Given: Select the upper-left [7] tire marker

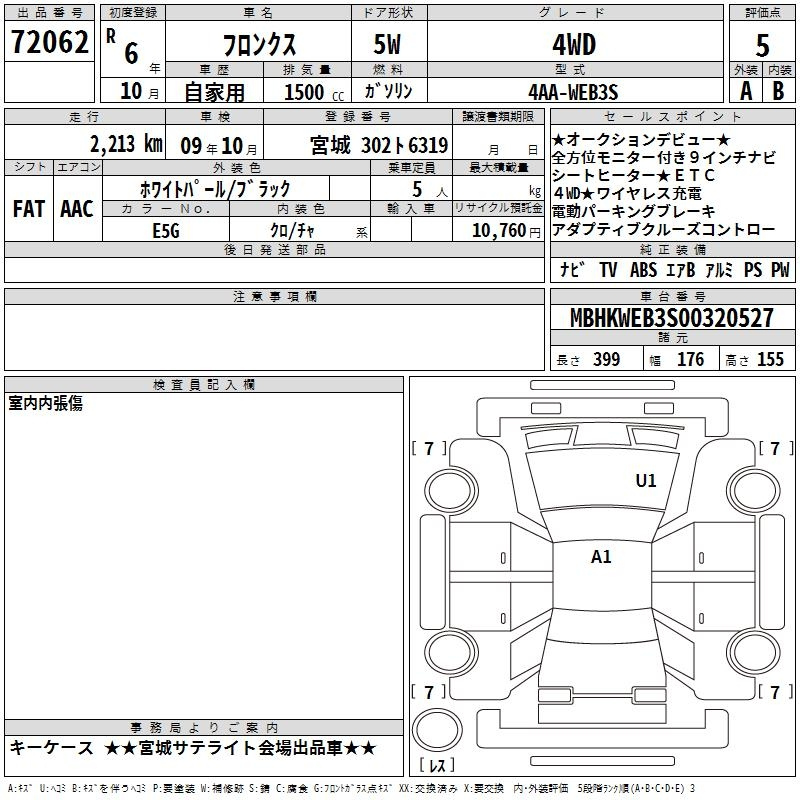Looking at the screenshot, I should pyautogui.click(x=429, y=448).
